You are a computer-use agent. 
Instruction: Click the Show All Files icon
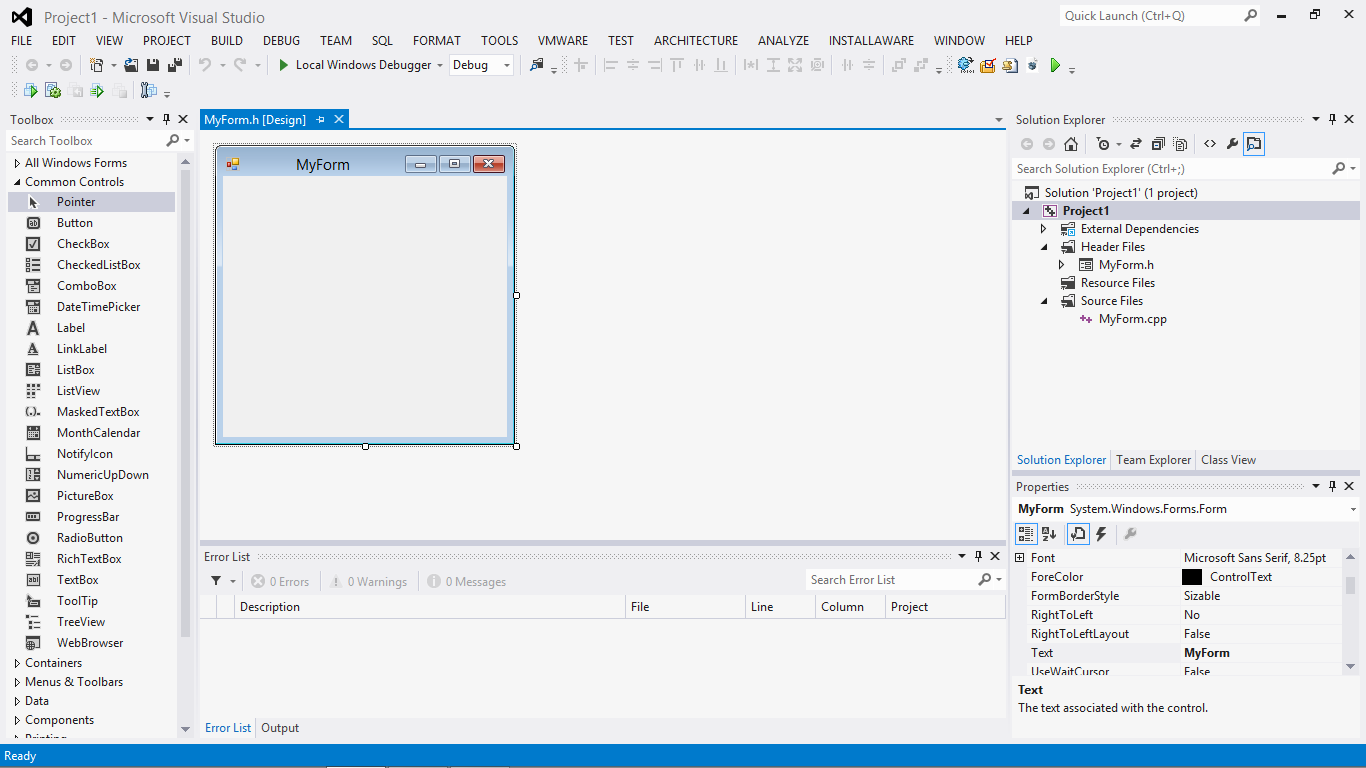pyautogui.click(x=1180, y=144)
